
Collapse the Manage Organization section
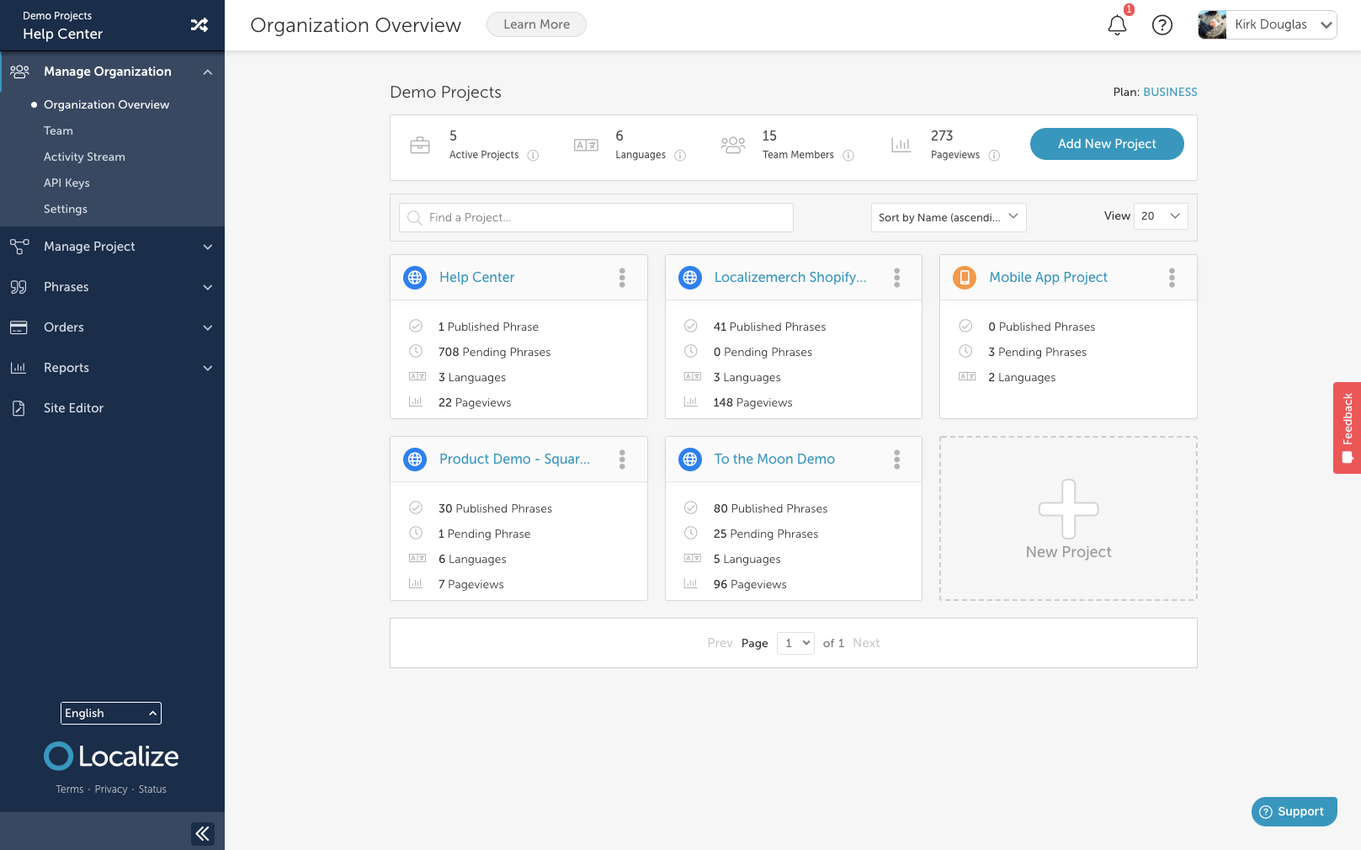click(x=208, y=71)
